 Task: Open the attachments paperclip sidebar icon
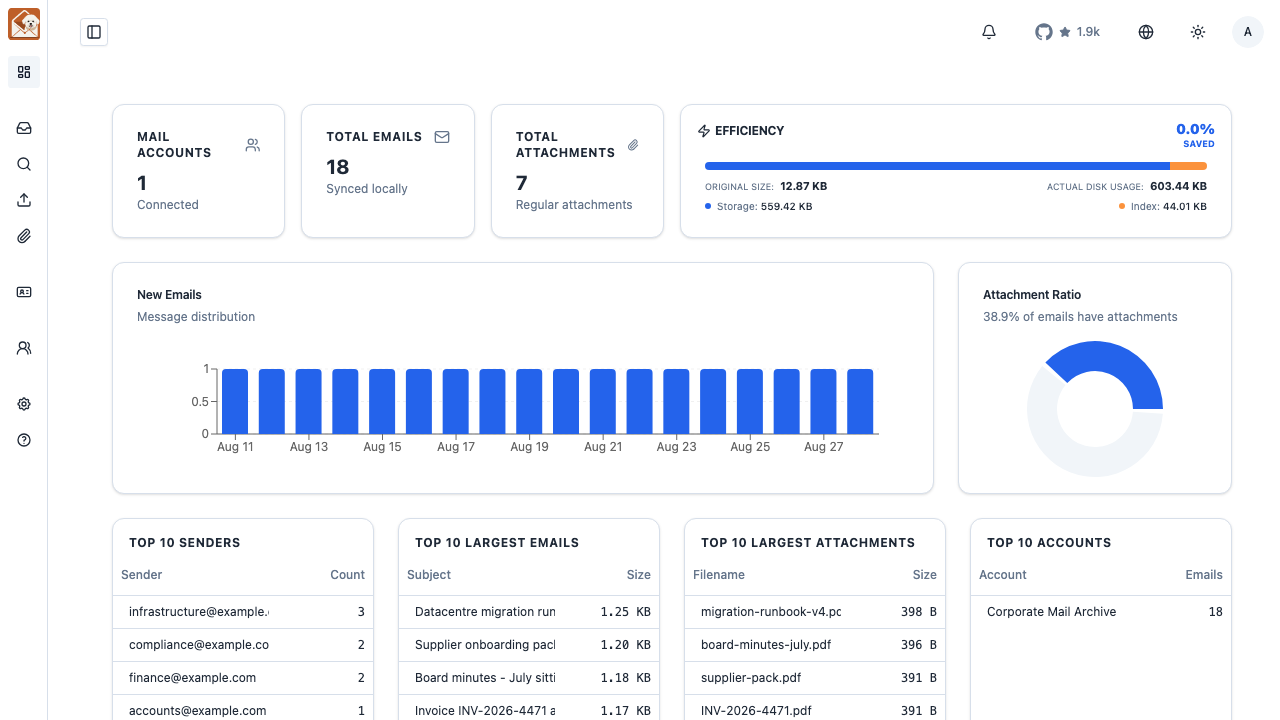pyautogui.click(x=24, y=236)
